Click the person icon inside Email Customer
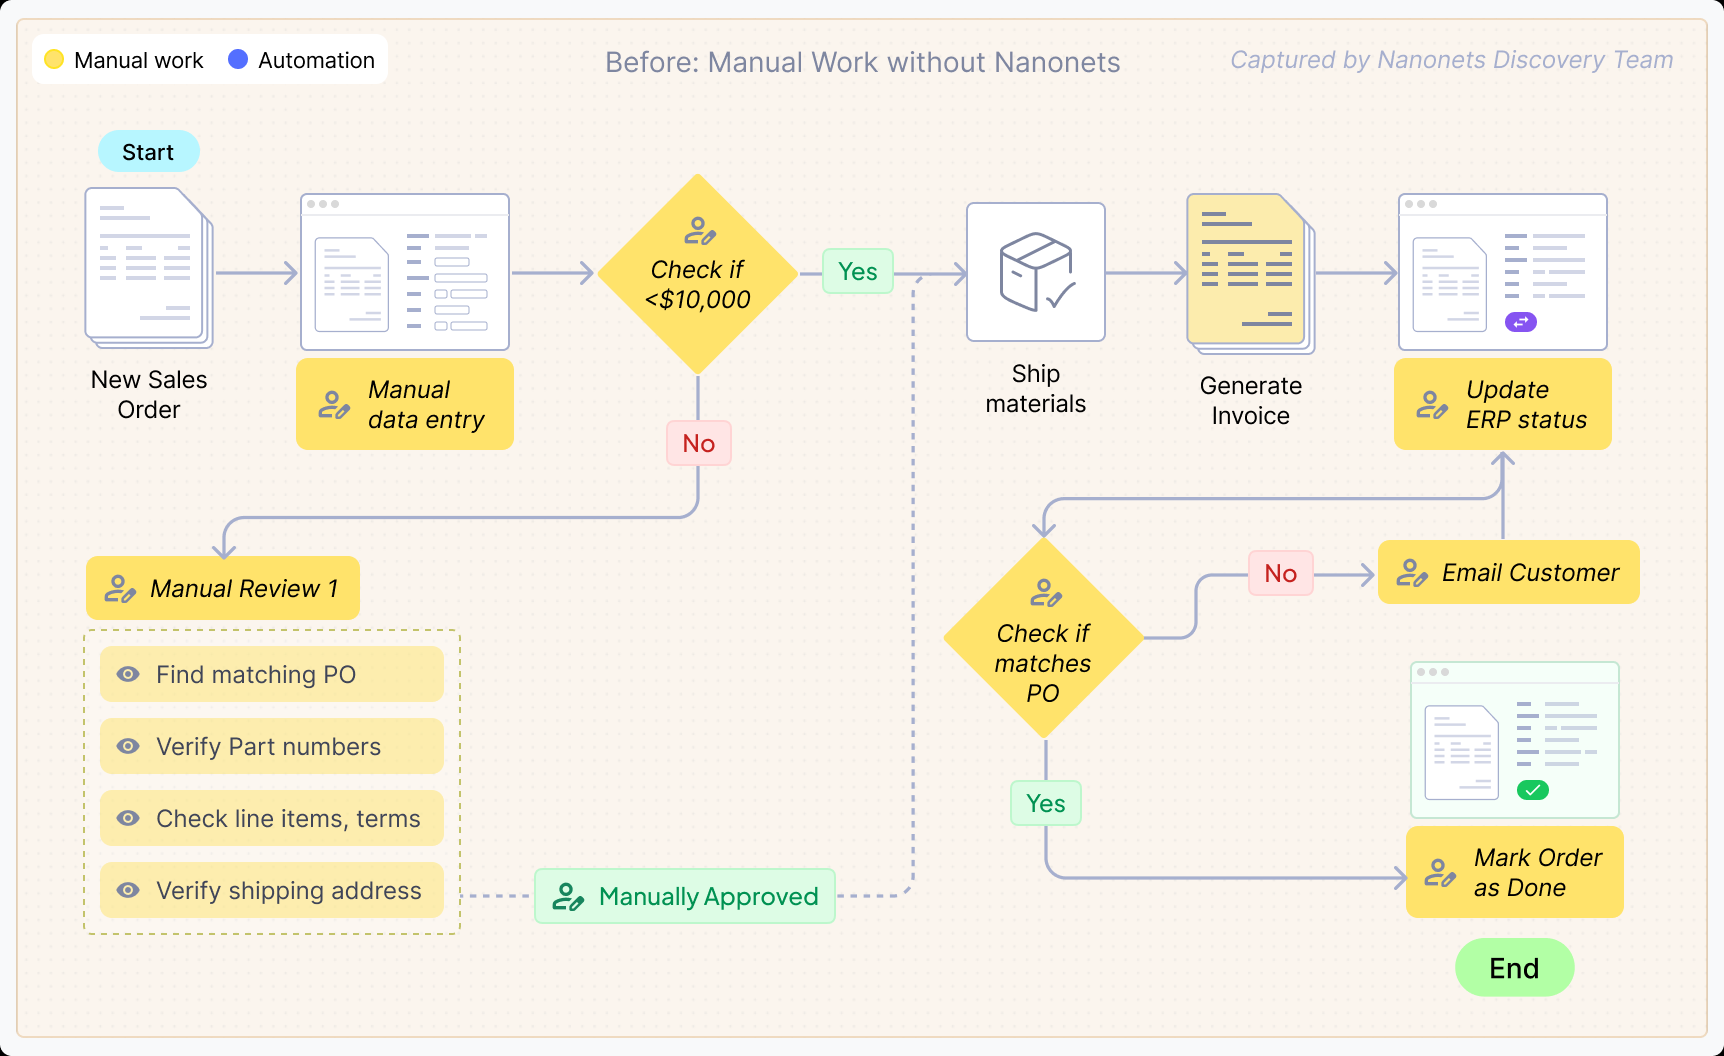The width and height of the screenshot is (1724, 1056). click(1412, 572)
